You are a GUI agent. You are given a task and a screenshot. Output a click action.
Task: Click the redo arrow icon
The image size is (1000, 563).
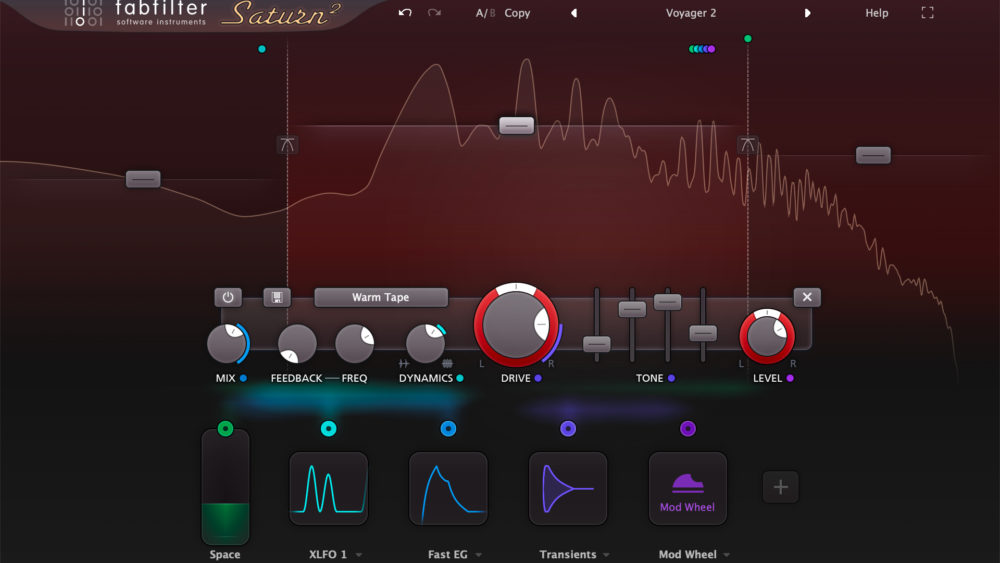click(x=434, y=13)
